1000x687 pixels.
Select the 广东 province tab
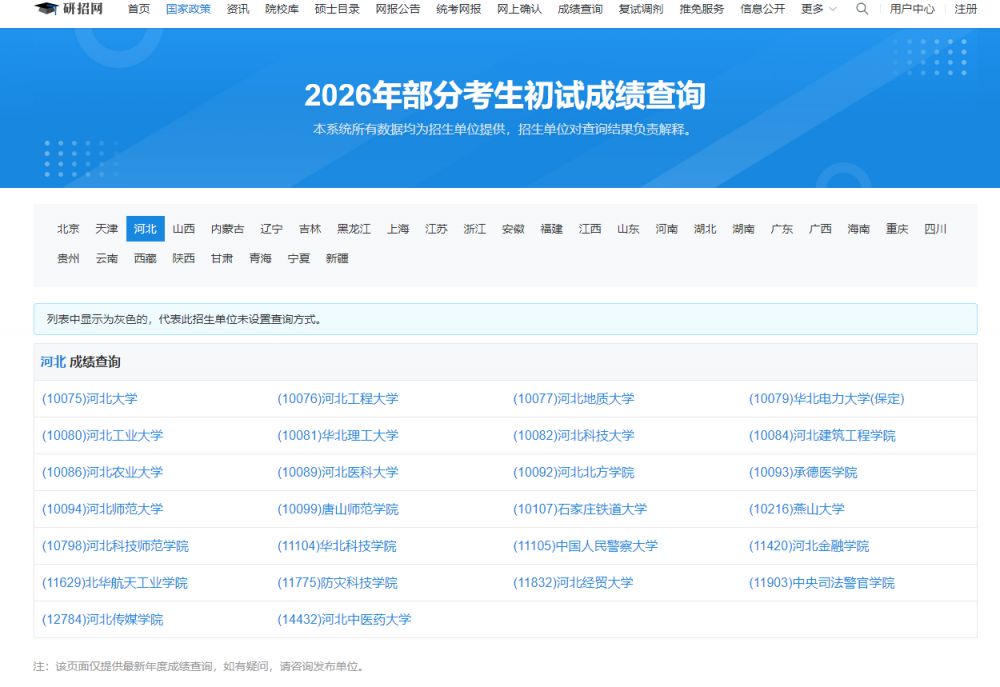coord(782,228)
